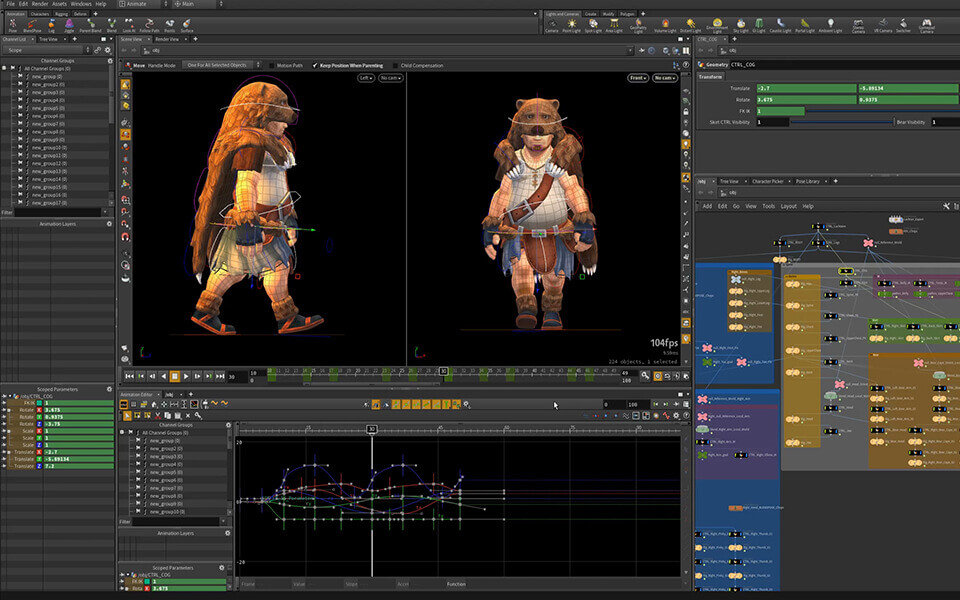Select the Pose shelf tool
Screen dimensions: 960x600
pos(12,25)
